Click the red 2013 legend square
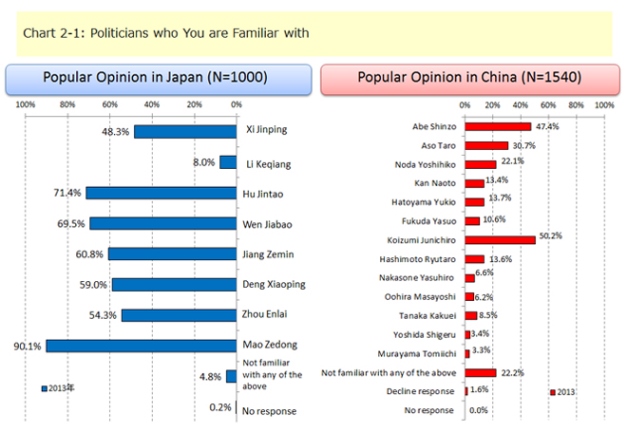 (552, 391)
